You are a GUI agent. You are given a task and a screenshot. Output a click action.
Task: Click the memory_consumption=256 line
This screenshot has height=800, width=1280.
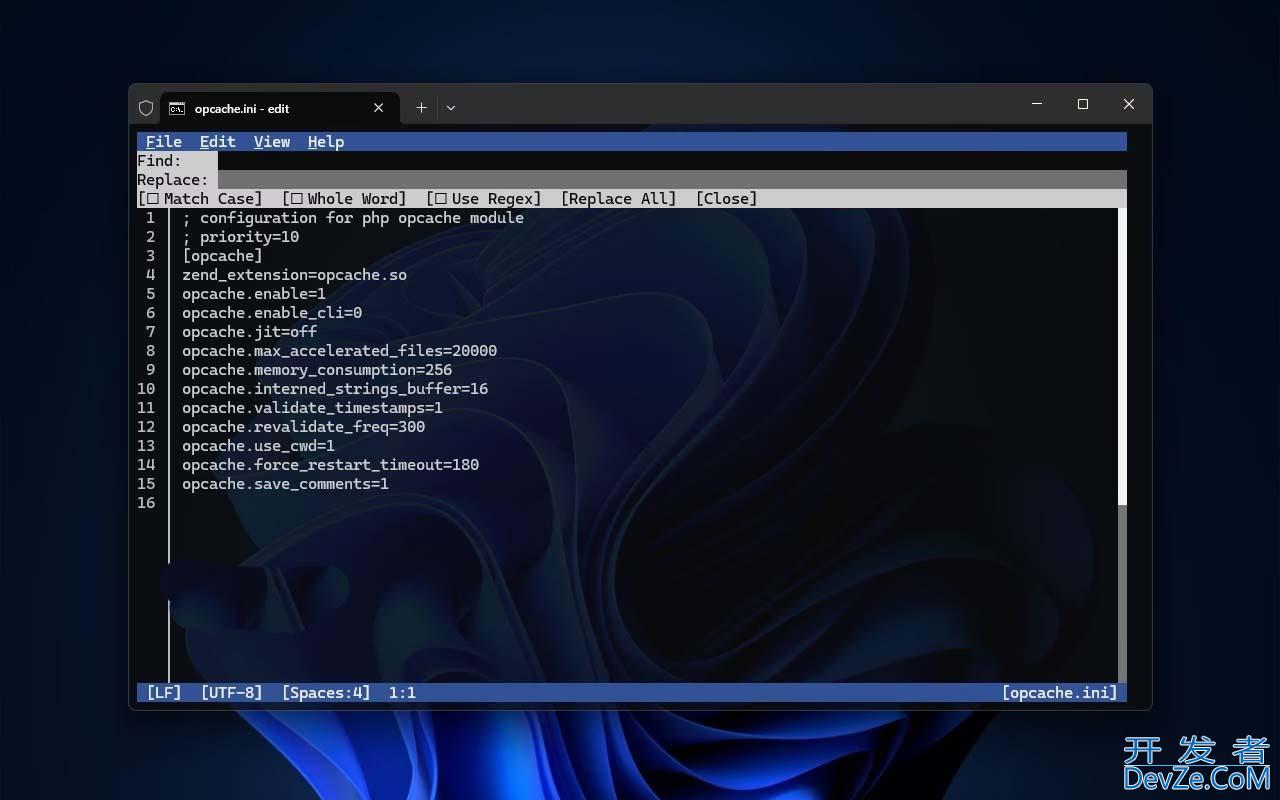tap(317, 370)
